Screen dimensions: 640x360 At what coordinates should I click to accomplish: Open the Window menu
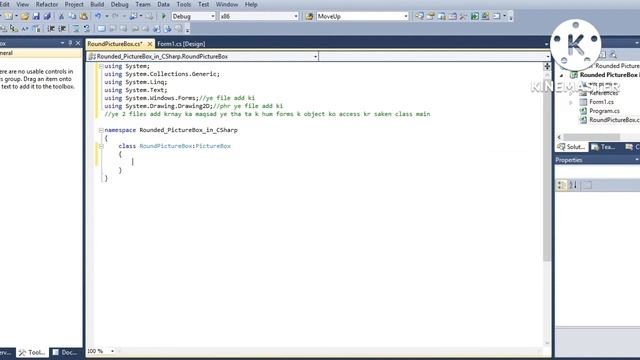[x=227, y=4]
